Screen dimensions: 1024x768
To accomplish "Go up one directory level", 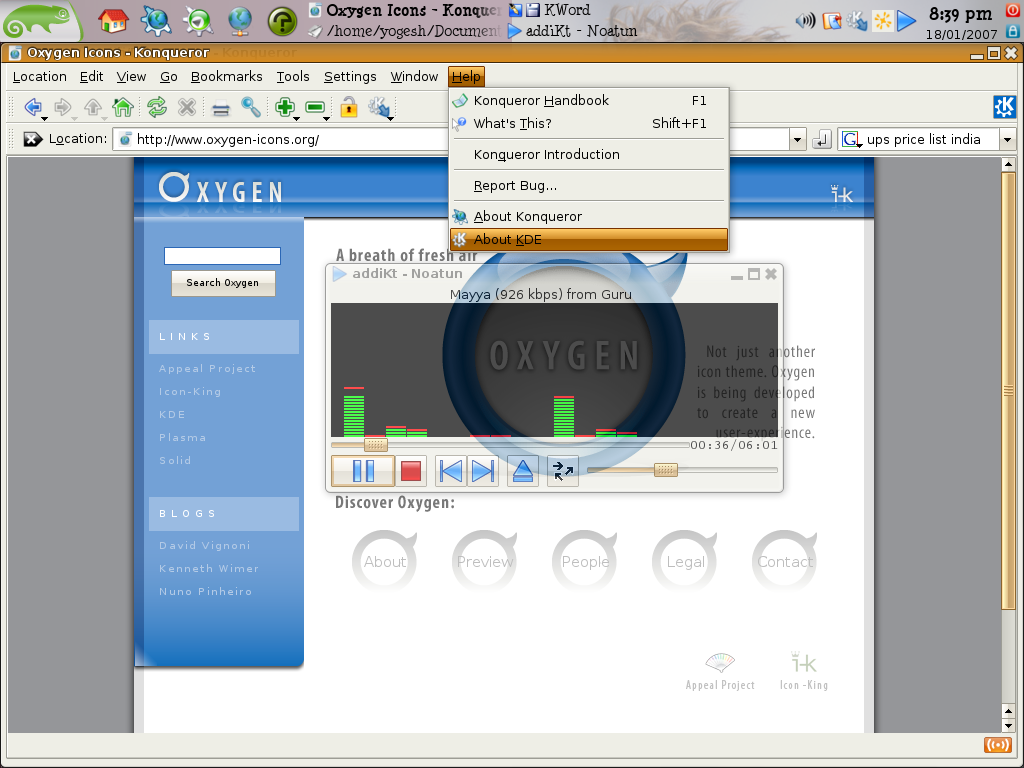I will click(93, 106).
